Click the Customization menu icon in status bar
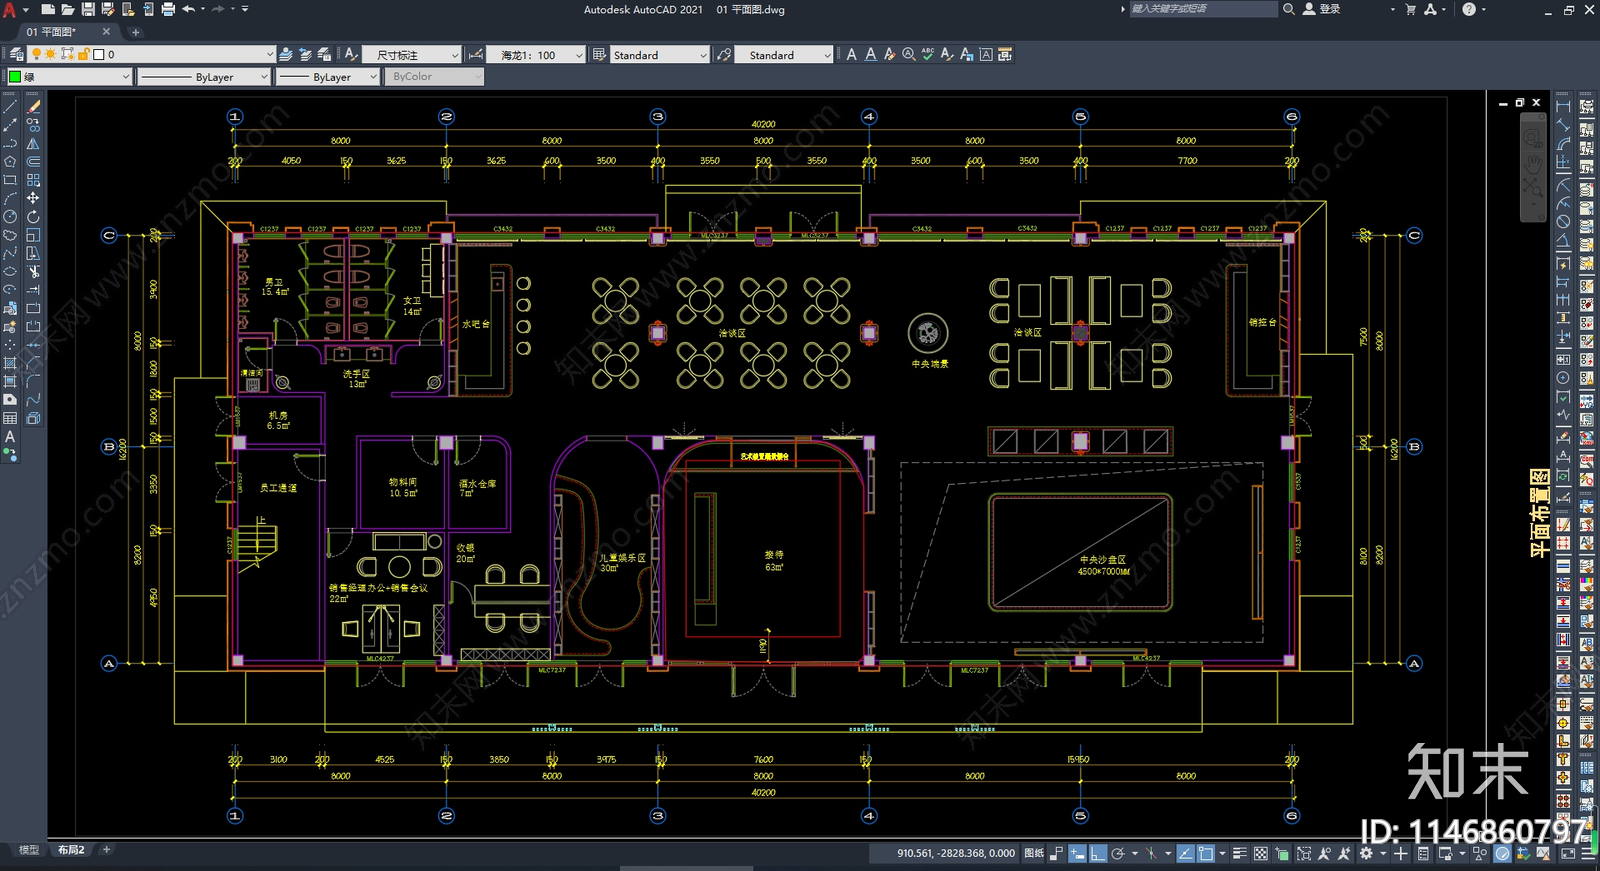 pos(1588,853)
